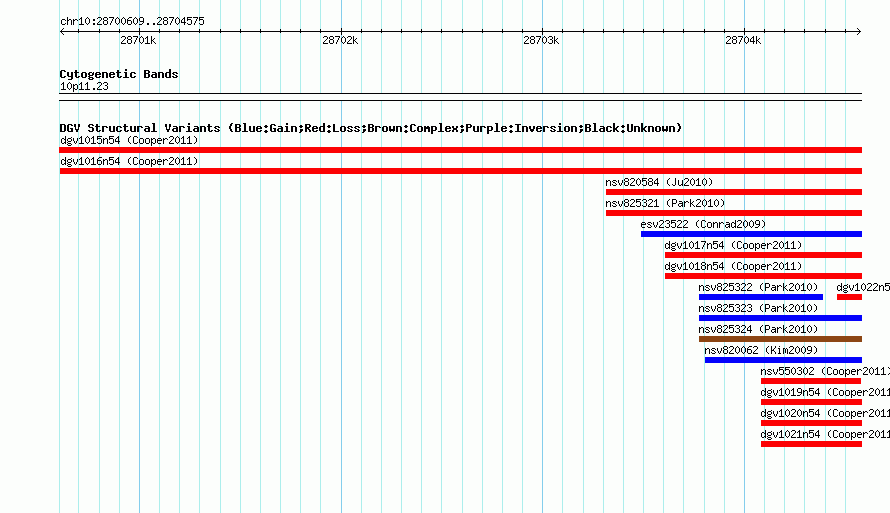890x513 pixels.
Task: Click the chr10:28700609..28704575 coordinate label
Action: tap(132, 21)
